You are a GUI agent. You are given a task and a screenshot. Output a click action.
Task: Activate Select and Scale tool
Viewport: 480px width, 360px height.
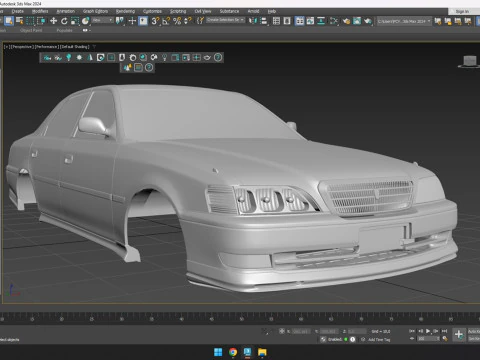(75, 21)
